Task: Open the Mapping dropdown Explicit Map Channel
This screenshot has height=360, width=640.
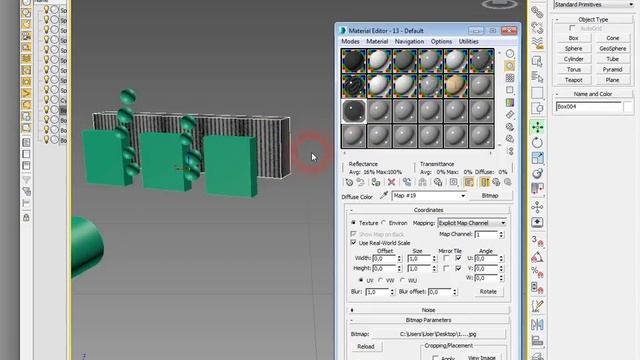Action: (x=472, y=223)
